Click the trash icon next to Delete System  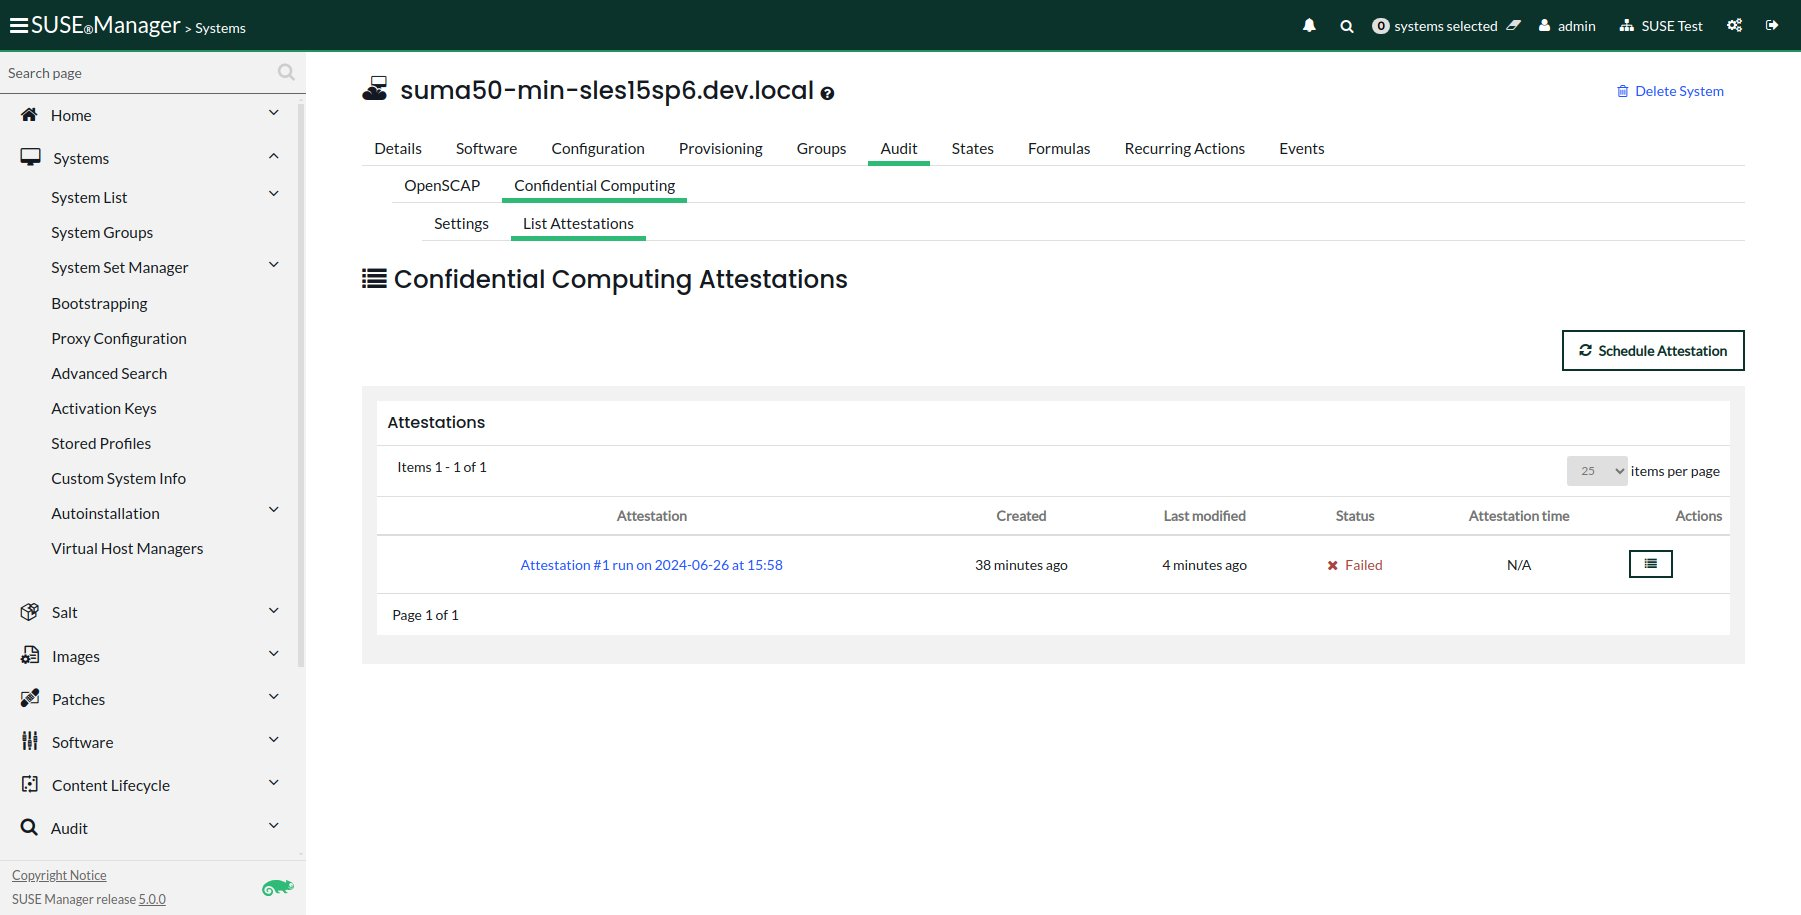click(x=1622, y=91)
